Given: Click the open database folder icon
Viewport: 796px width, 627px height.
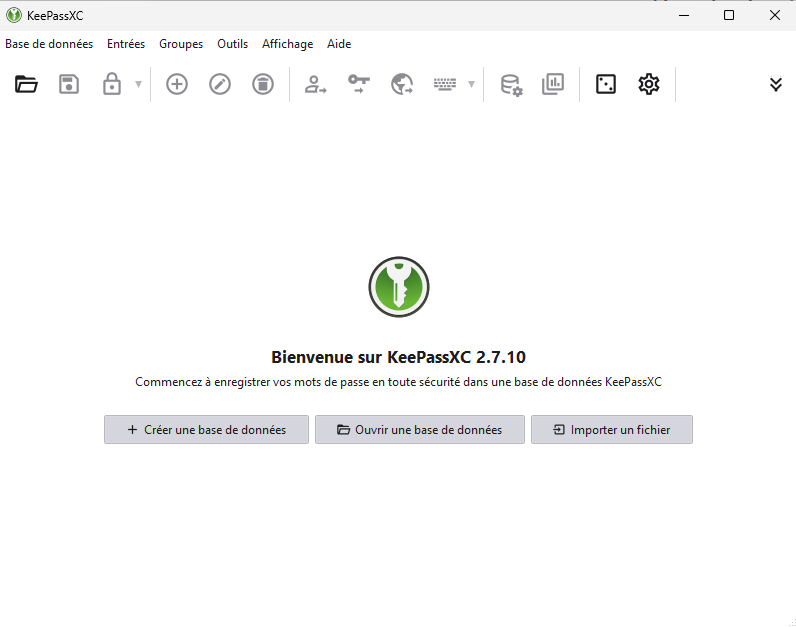Looking at the screenshot, I should click(x=26, y=84).
